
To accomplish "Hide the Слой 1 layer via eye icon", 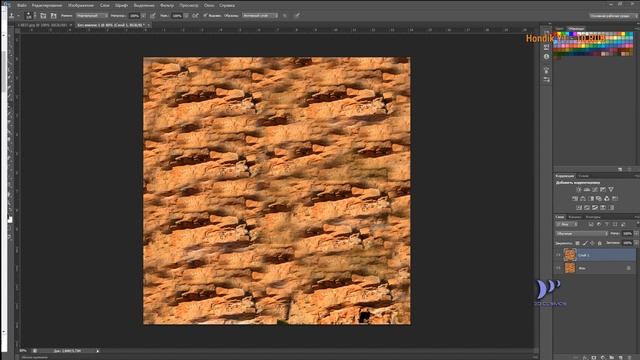I will (558, 255).
